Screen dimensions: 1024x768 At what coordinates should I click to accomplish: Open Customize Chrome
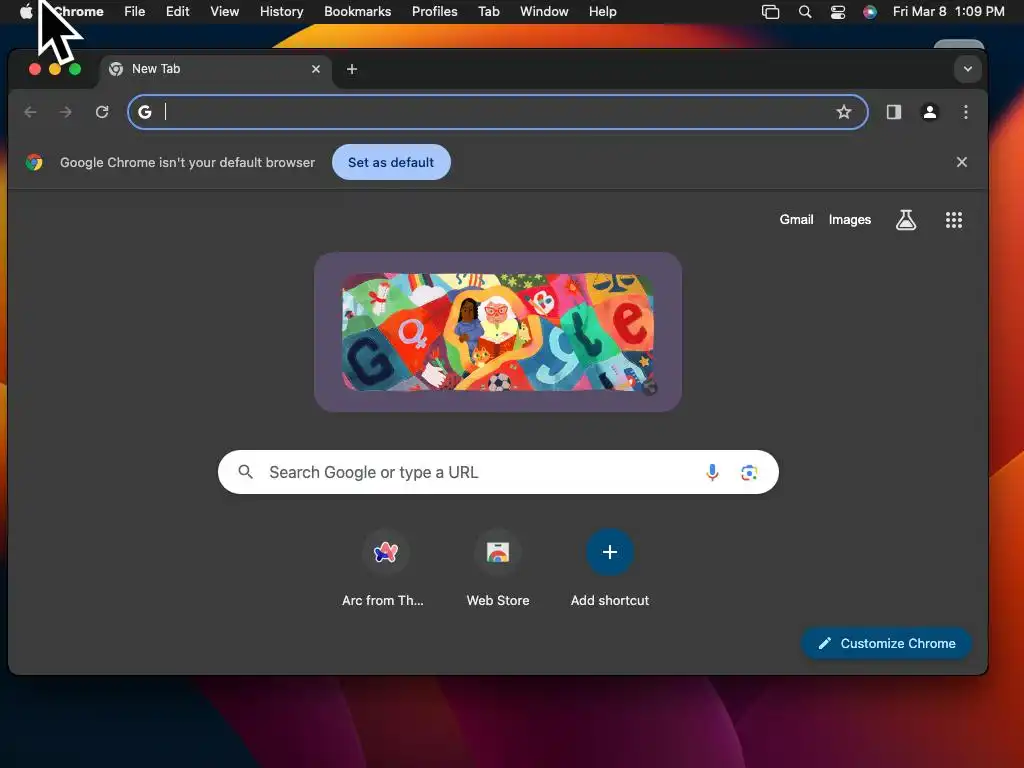[x=886, y=643]
